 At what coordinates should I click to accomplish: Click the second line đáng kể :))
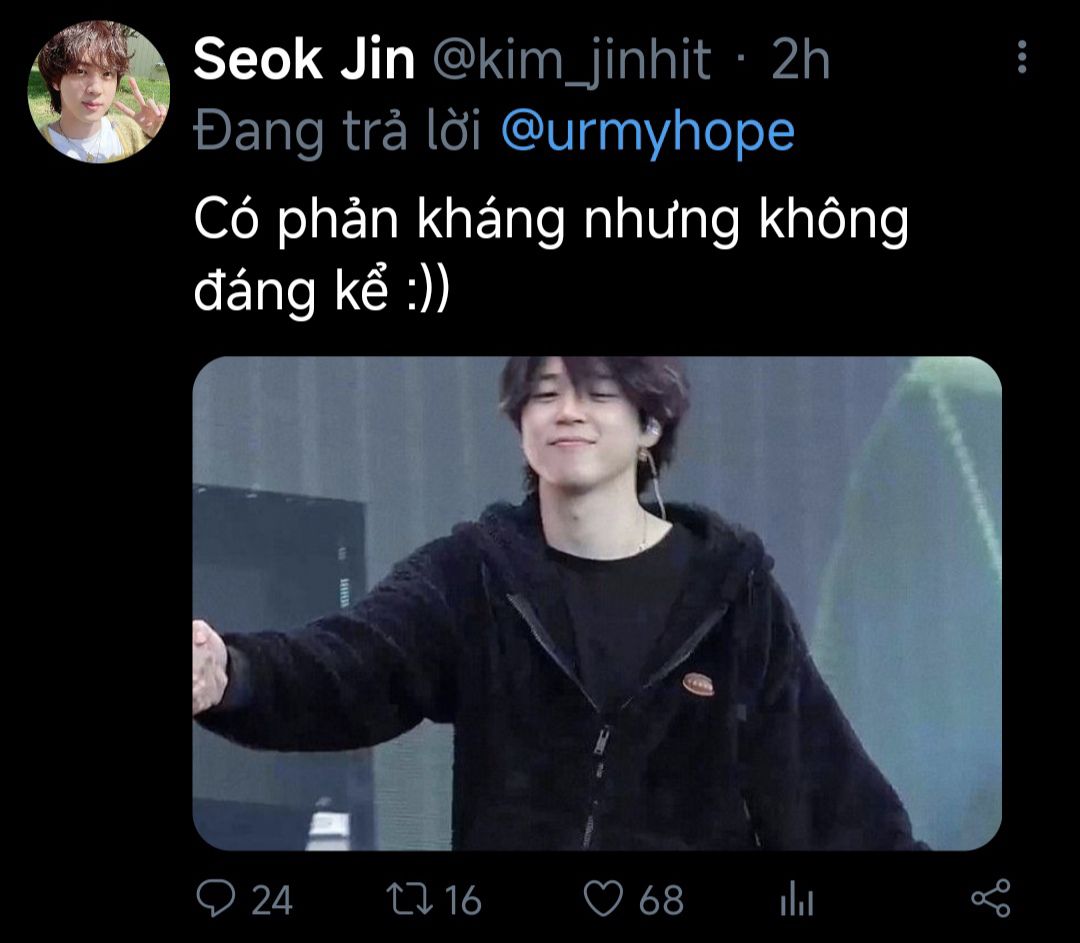point(322,291)
